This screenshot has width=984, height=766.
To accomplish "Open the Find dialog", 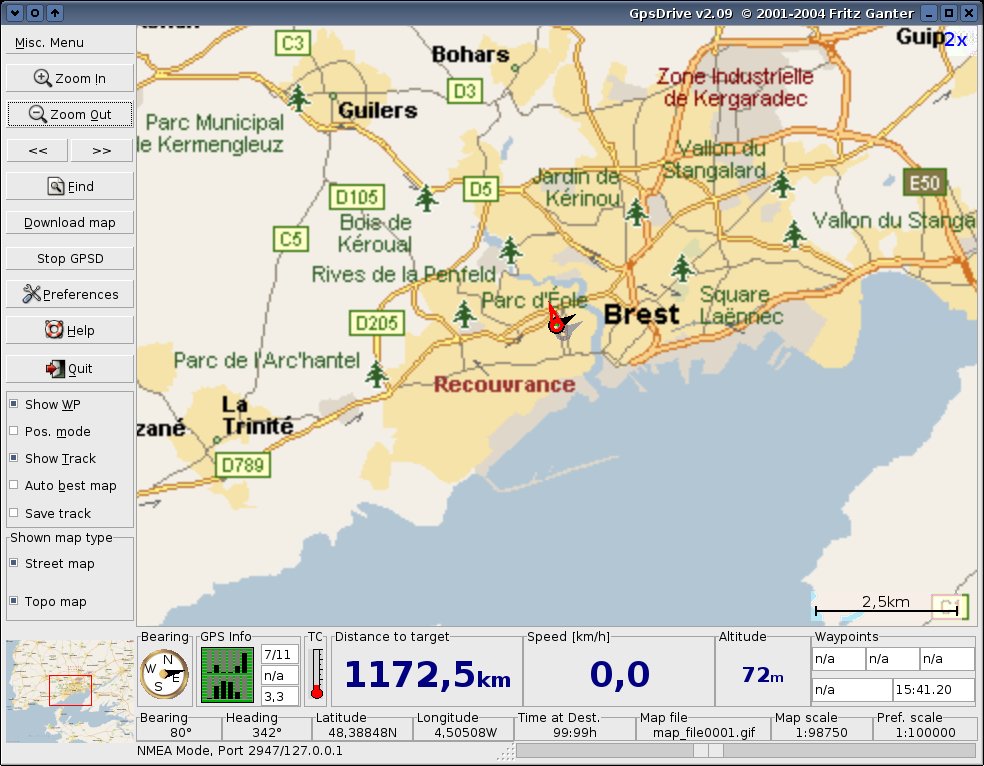I will 70,186.
